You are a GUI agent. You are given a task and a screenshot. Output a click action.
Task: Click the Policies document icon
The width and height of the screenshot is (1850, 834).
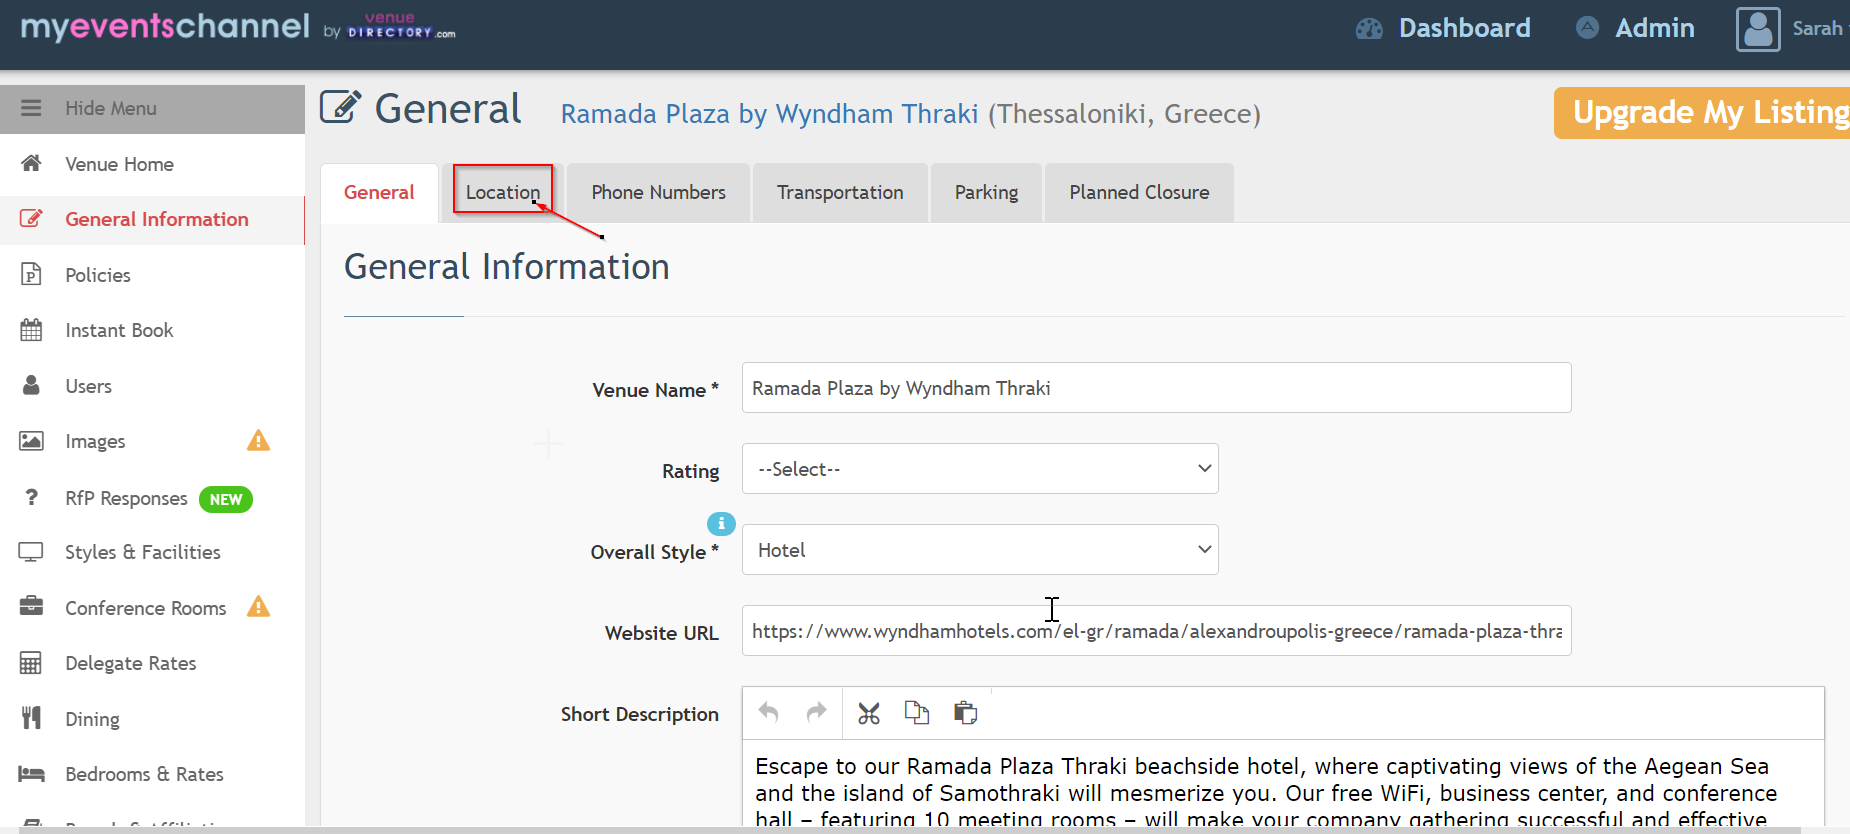31,274
